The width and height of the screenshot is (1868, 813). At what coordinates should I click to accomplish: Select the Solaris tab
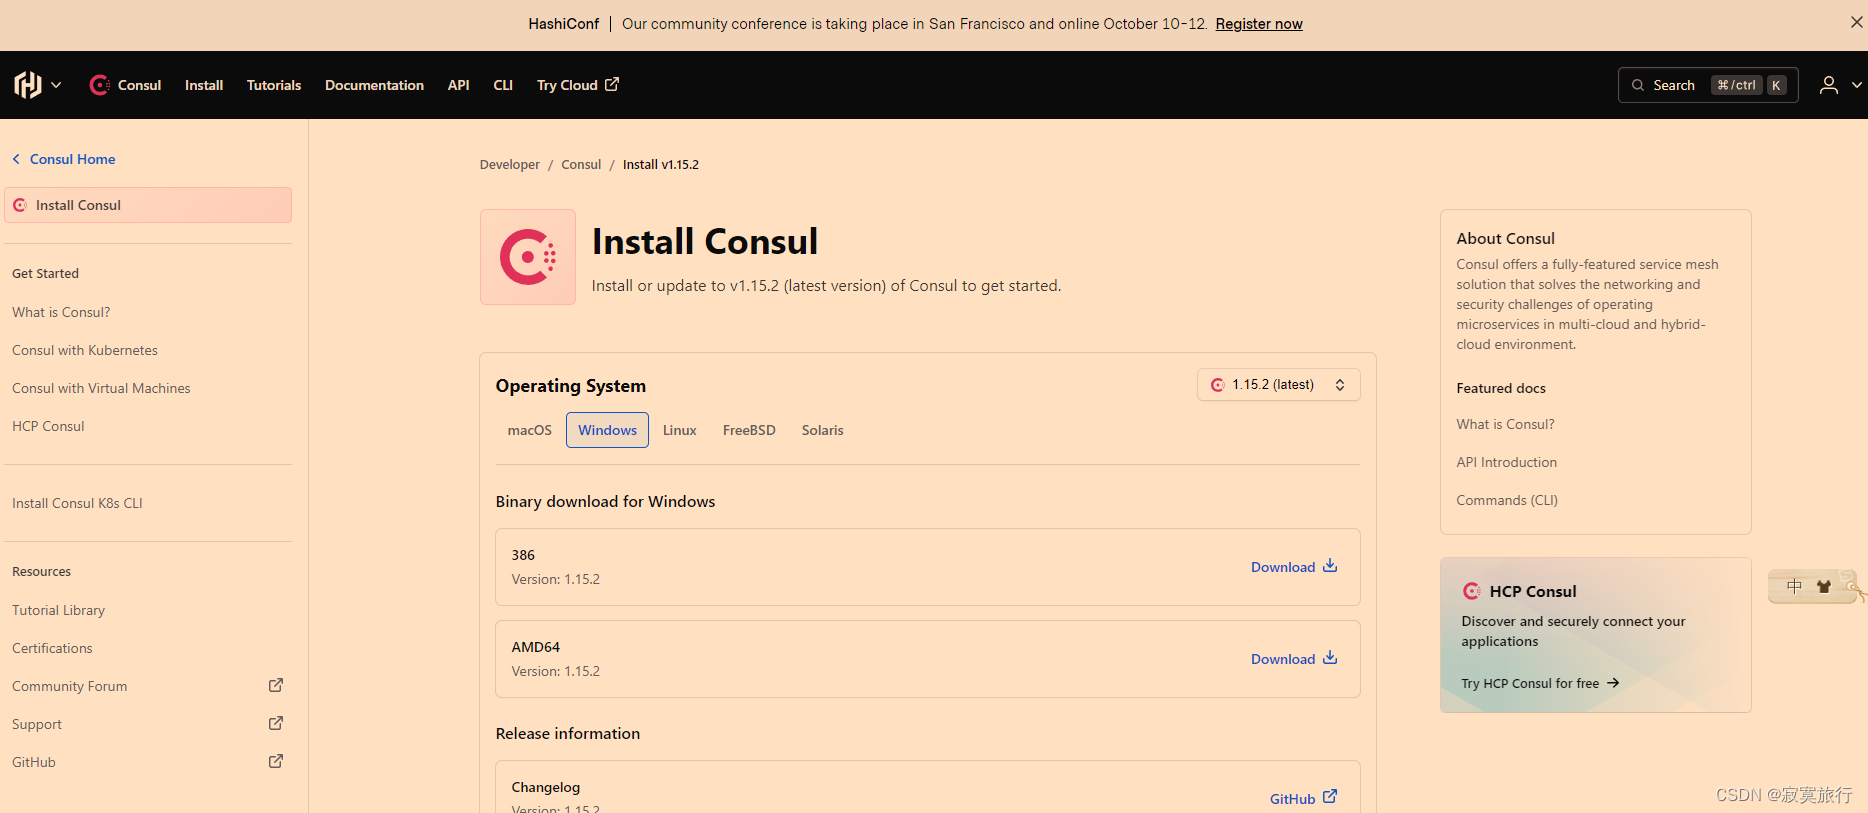click(822, 430)
